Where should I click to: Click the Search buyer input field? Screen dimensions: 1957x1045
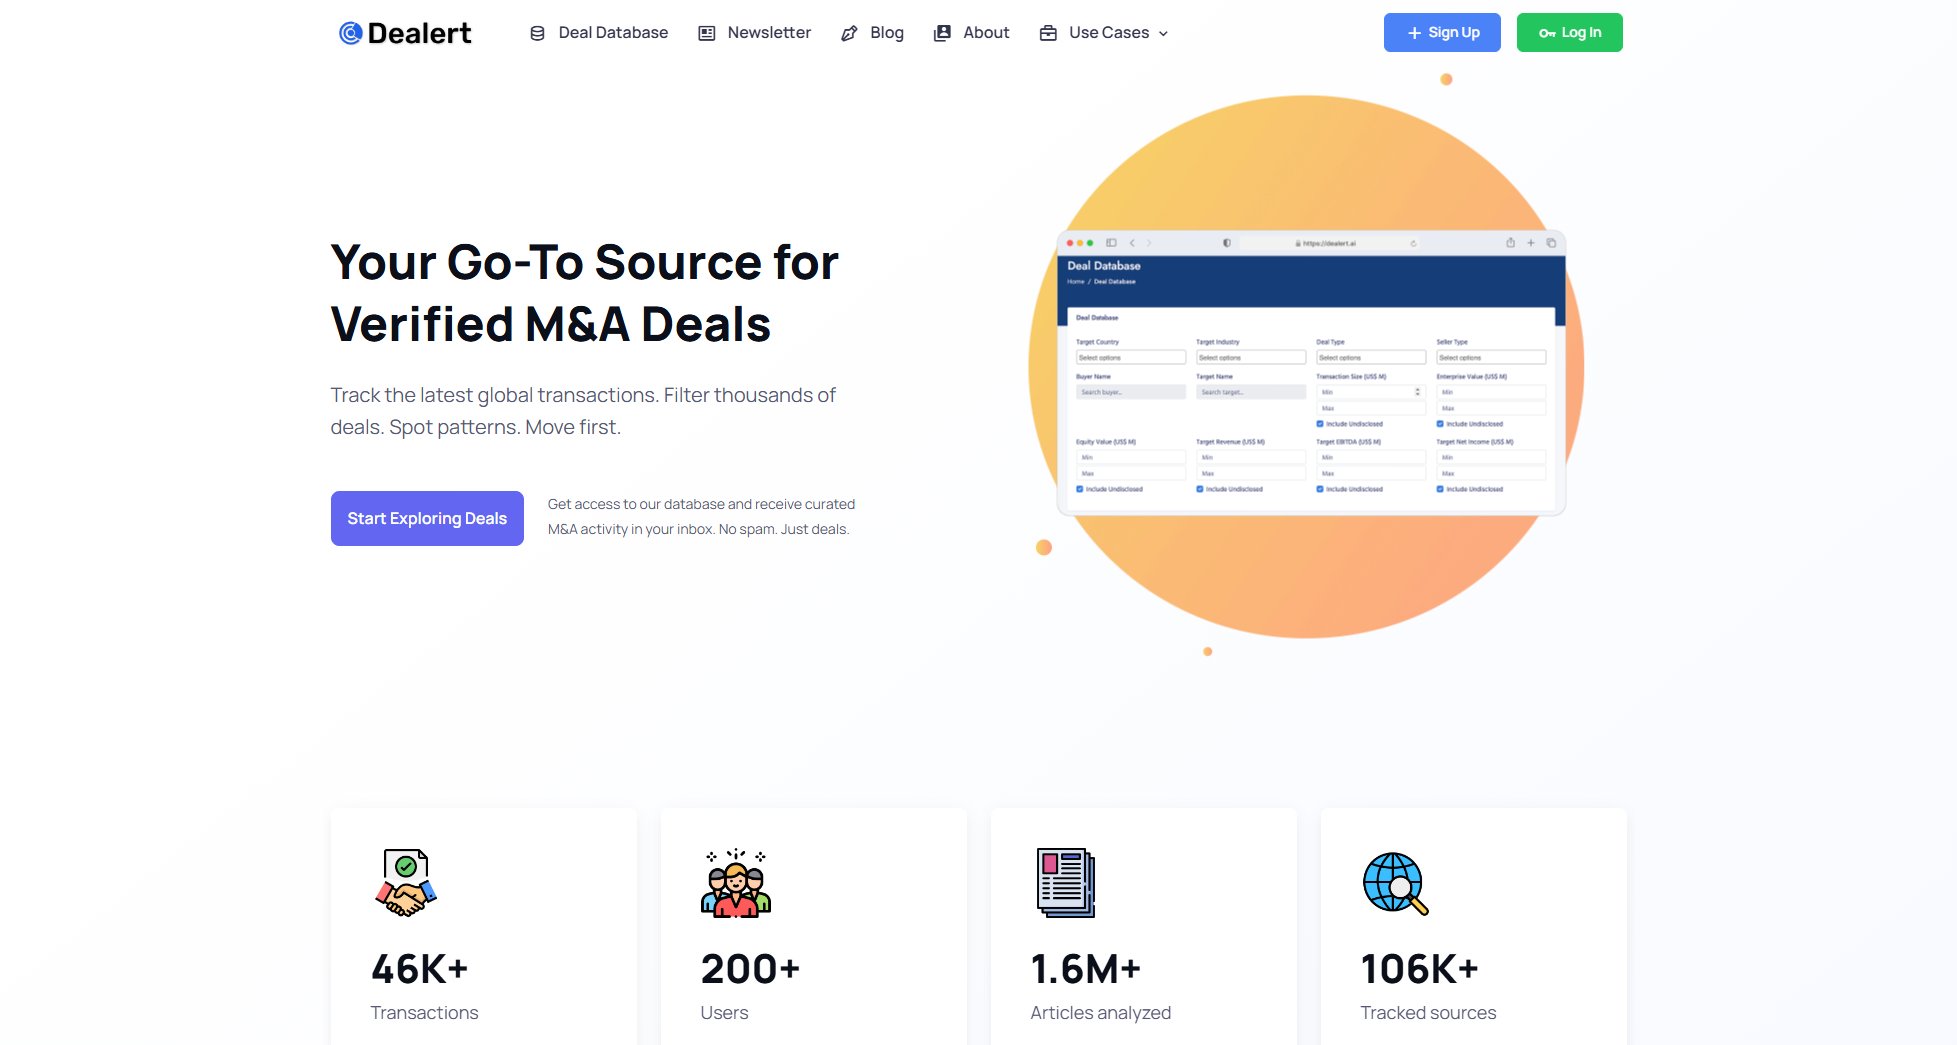pyautogui.click(x=1130, y=392)
